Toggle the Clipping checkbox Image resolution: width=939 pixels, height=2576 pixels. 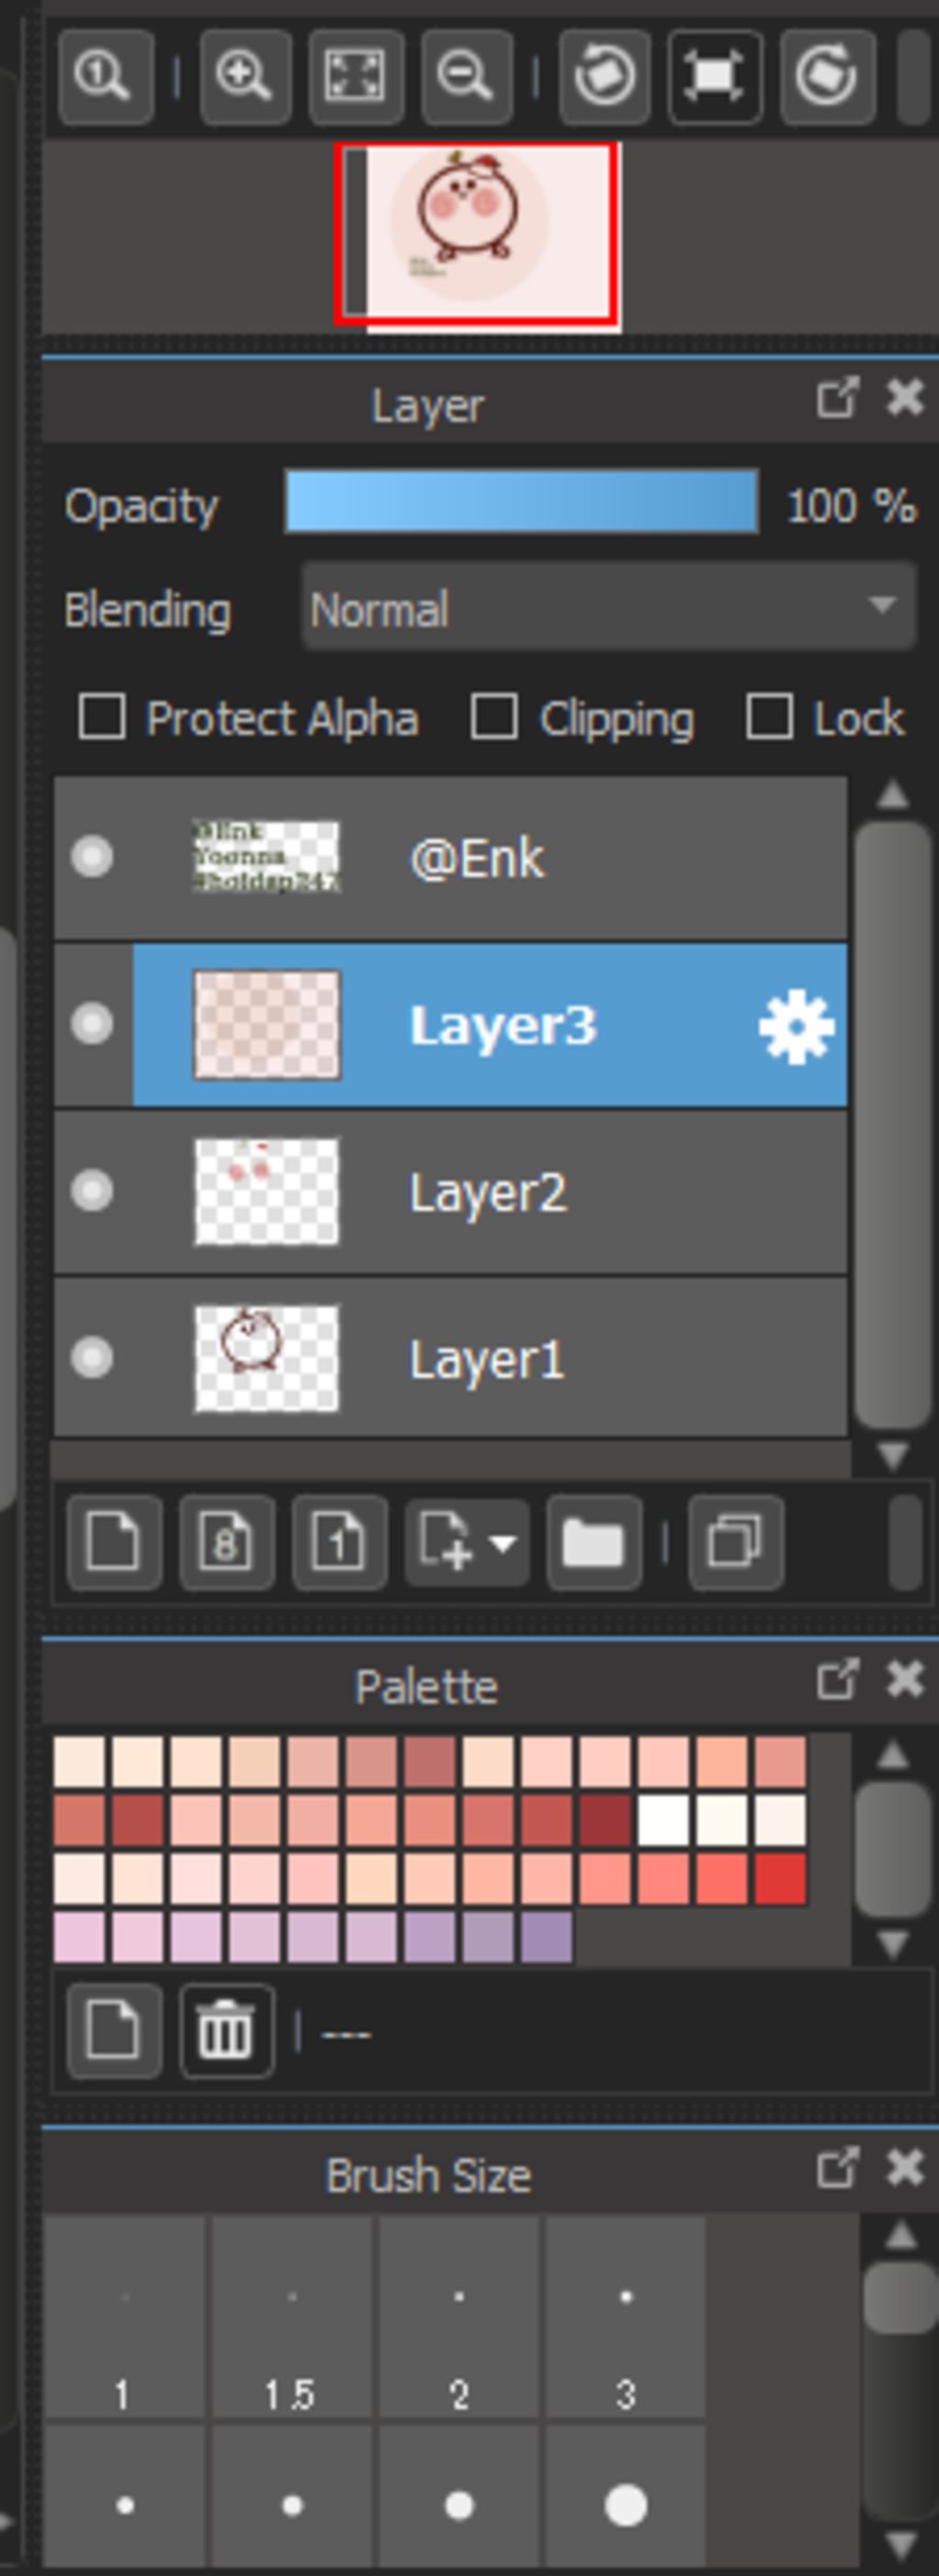coord(494,717)
